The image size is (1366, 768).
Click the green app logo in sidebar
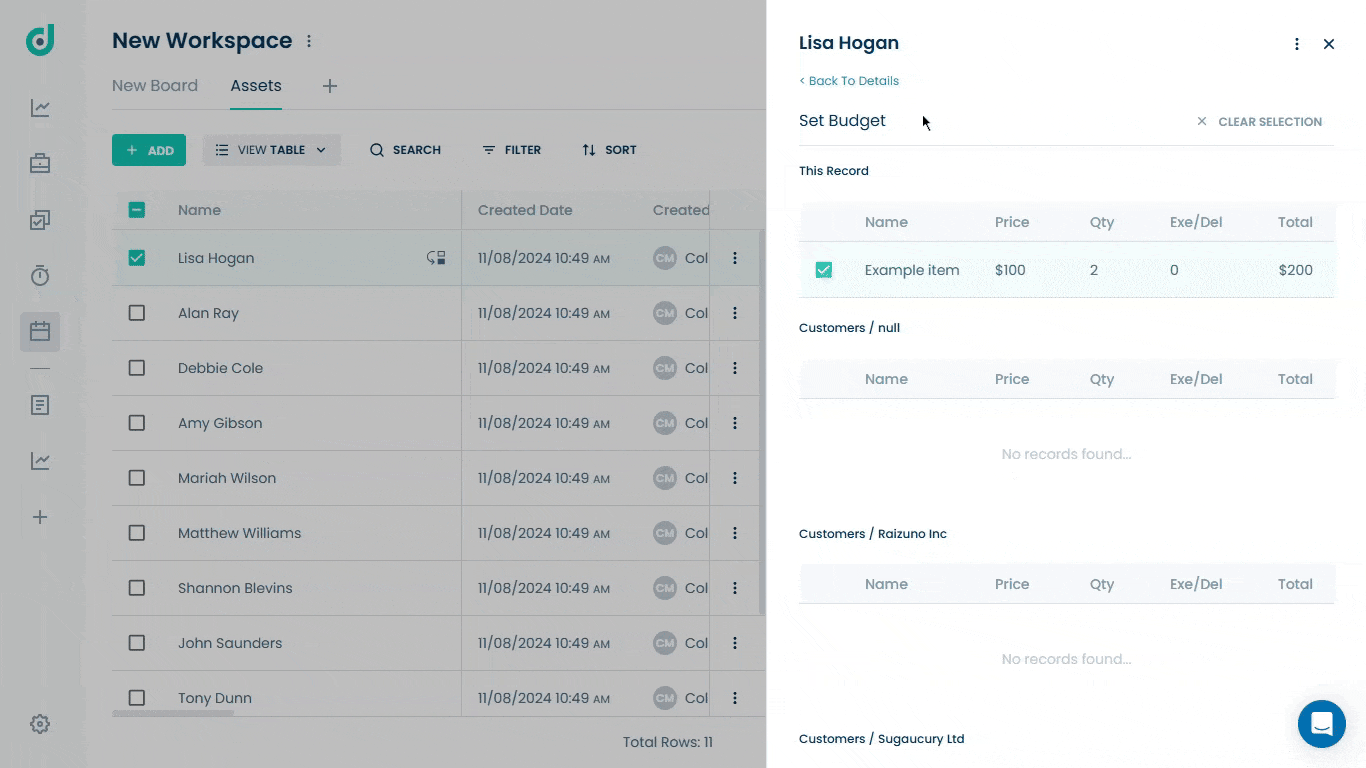[x=40, y=40]
